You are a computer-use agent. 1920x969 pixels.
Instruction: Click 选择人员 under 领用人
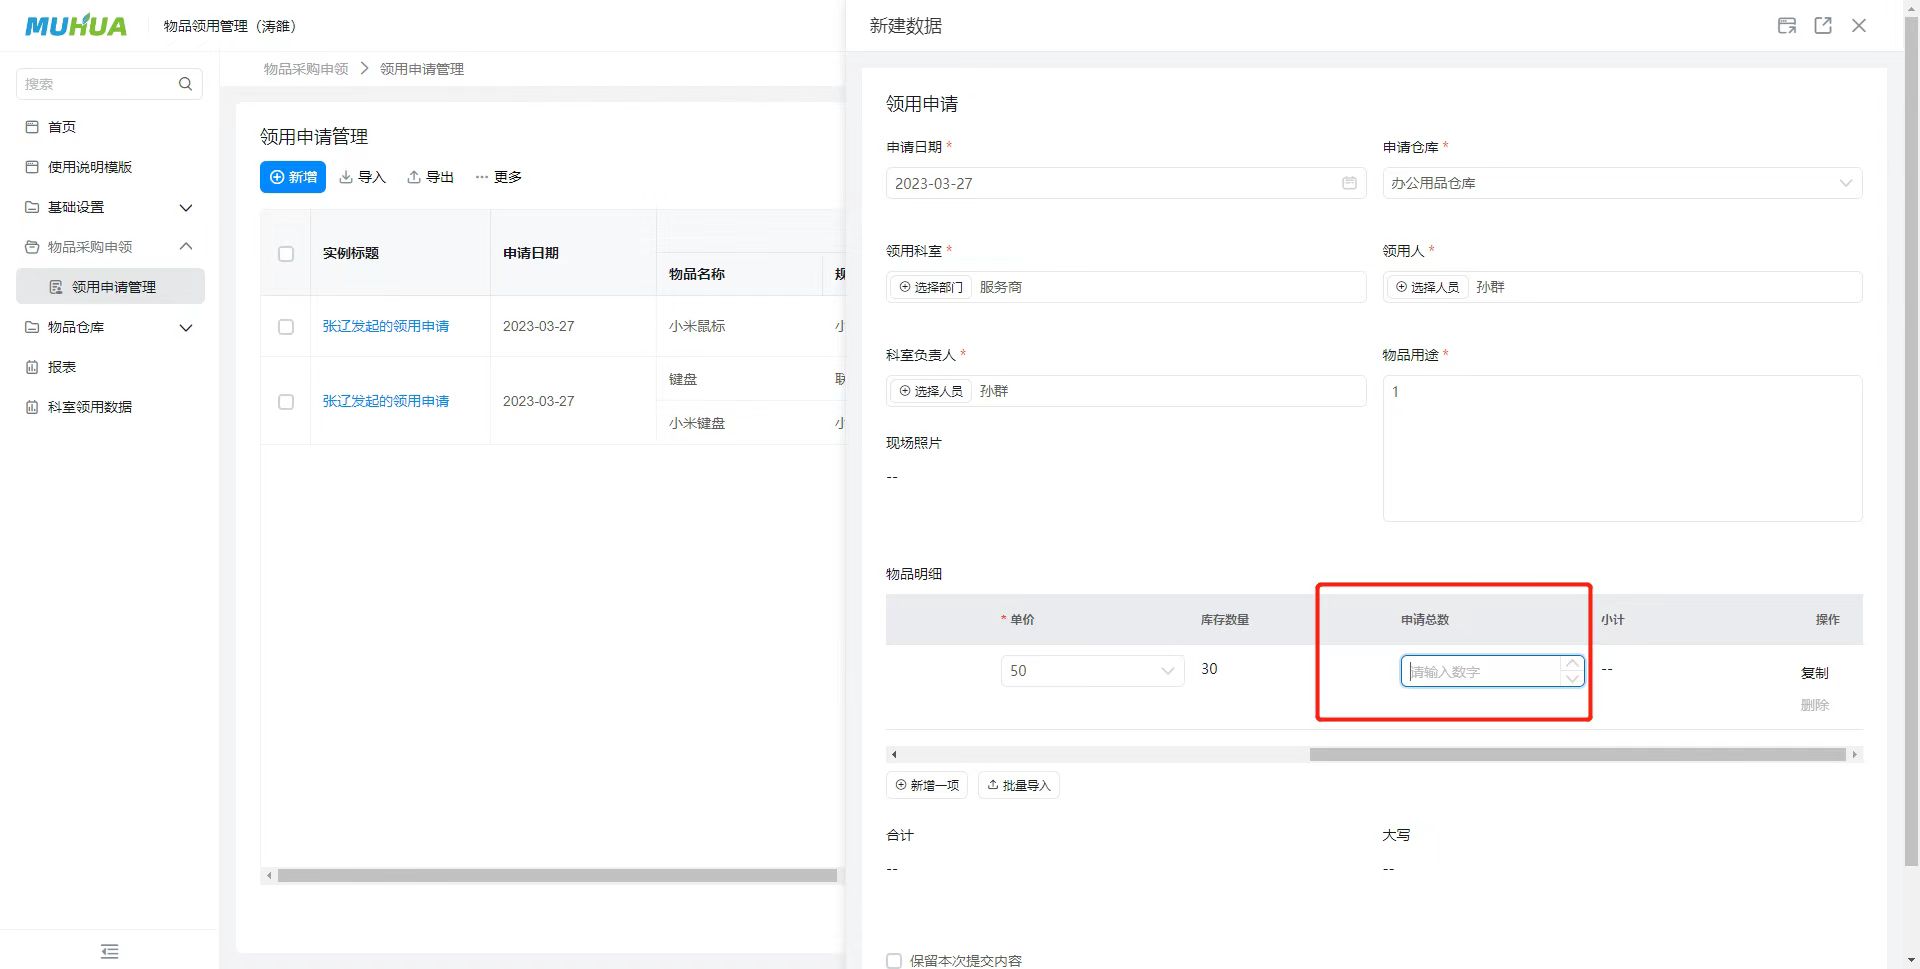[x=1427, y=287]
